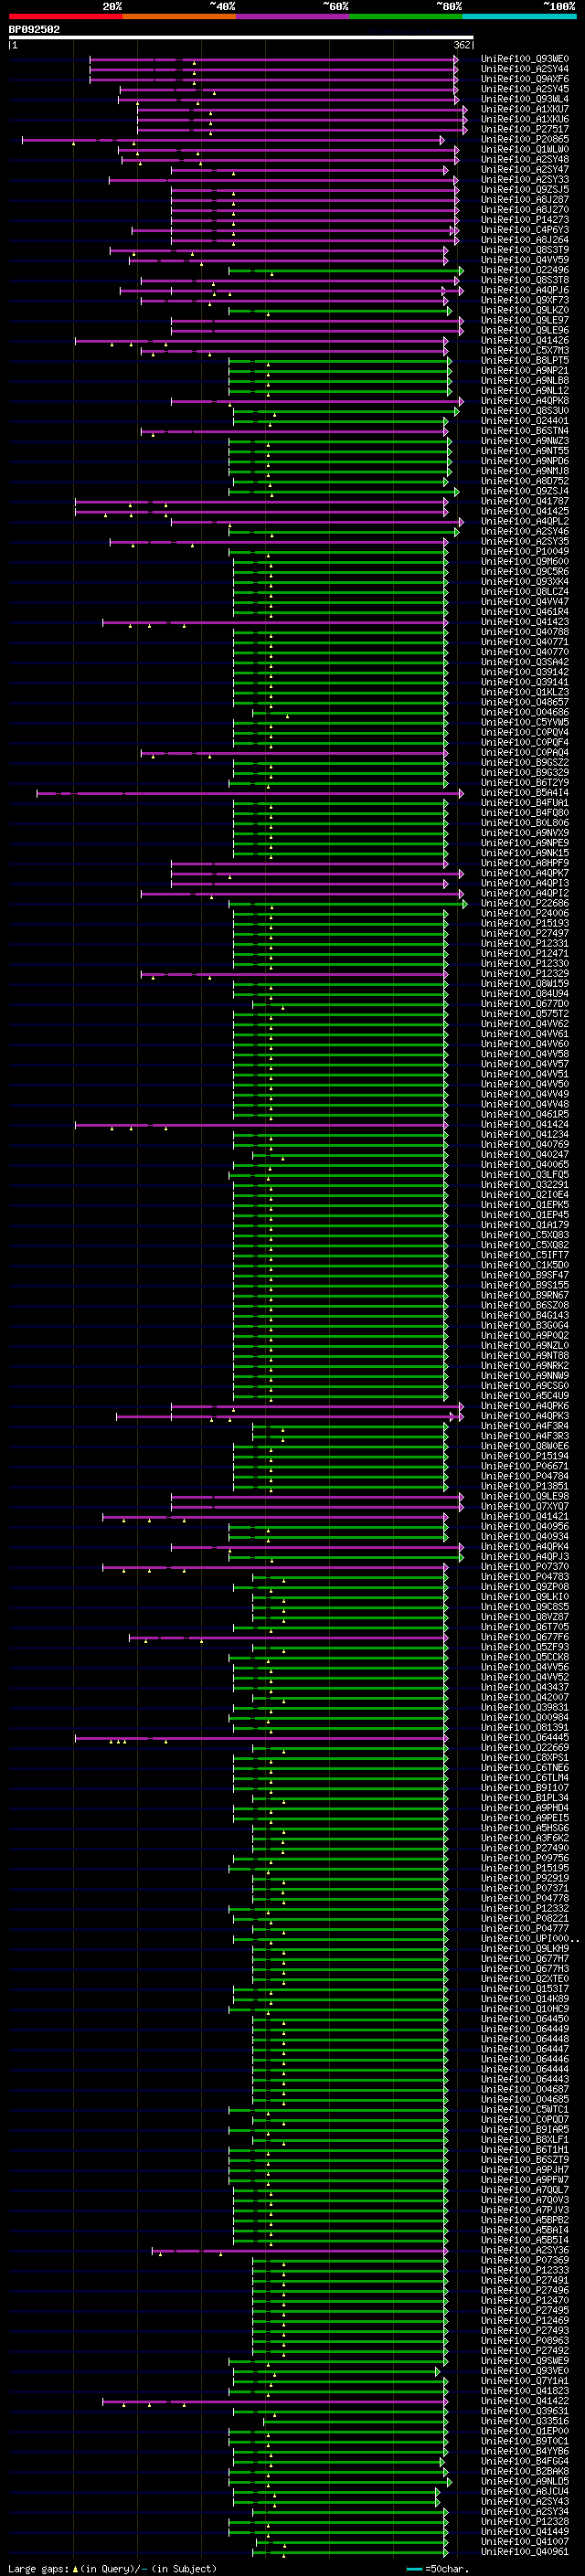Screen dimensions: 585x2576
Task: Click the UniRef100_Q41426 label
Action: (525, 340)
